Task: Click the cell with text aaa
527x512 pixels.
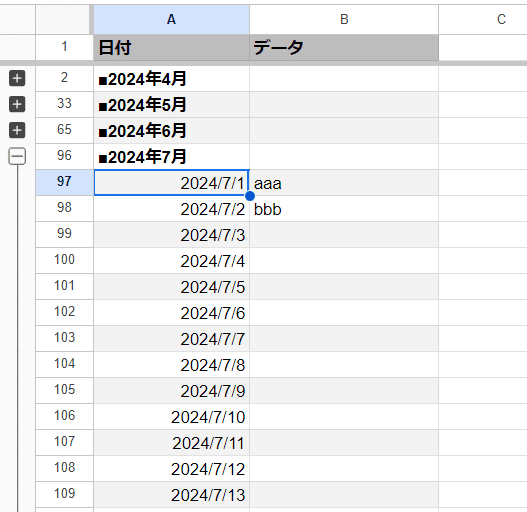Action: tap(344, 183)
